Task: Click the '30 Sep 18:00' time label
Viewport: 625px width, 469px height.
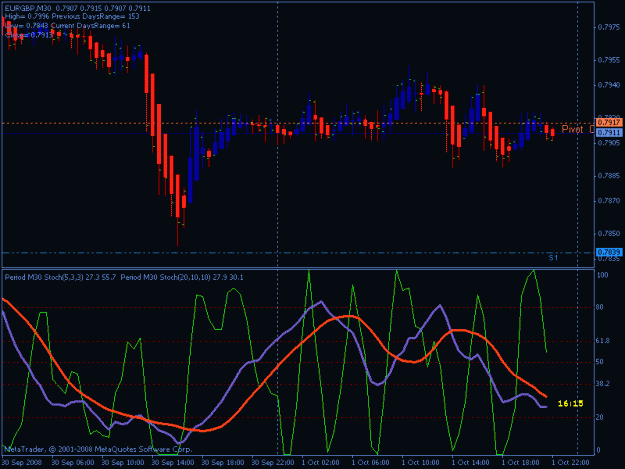Action: 223,463
